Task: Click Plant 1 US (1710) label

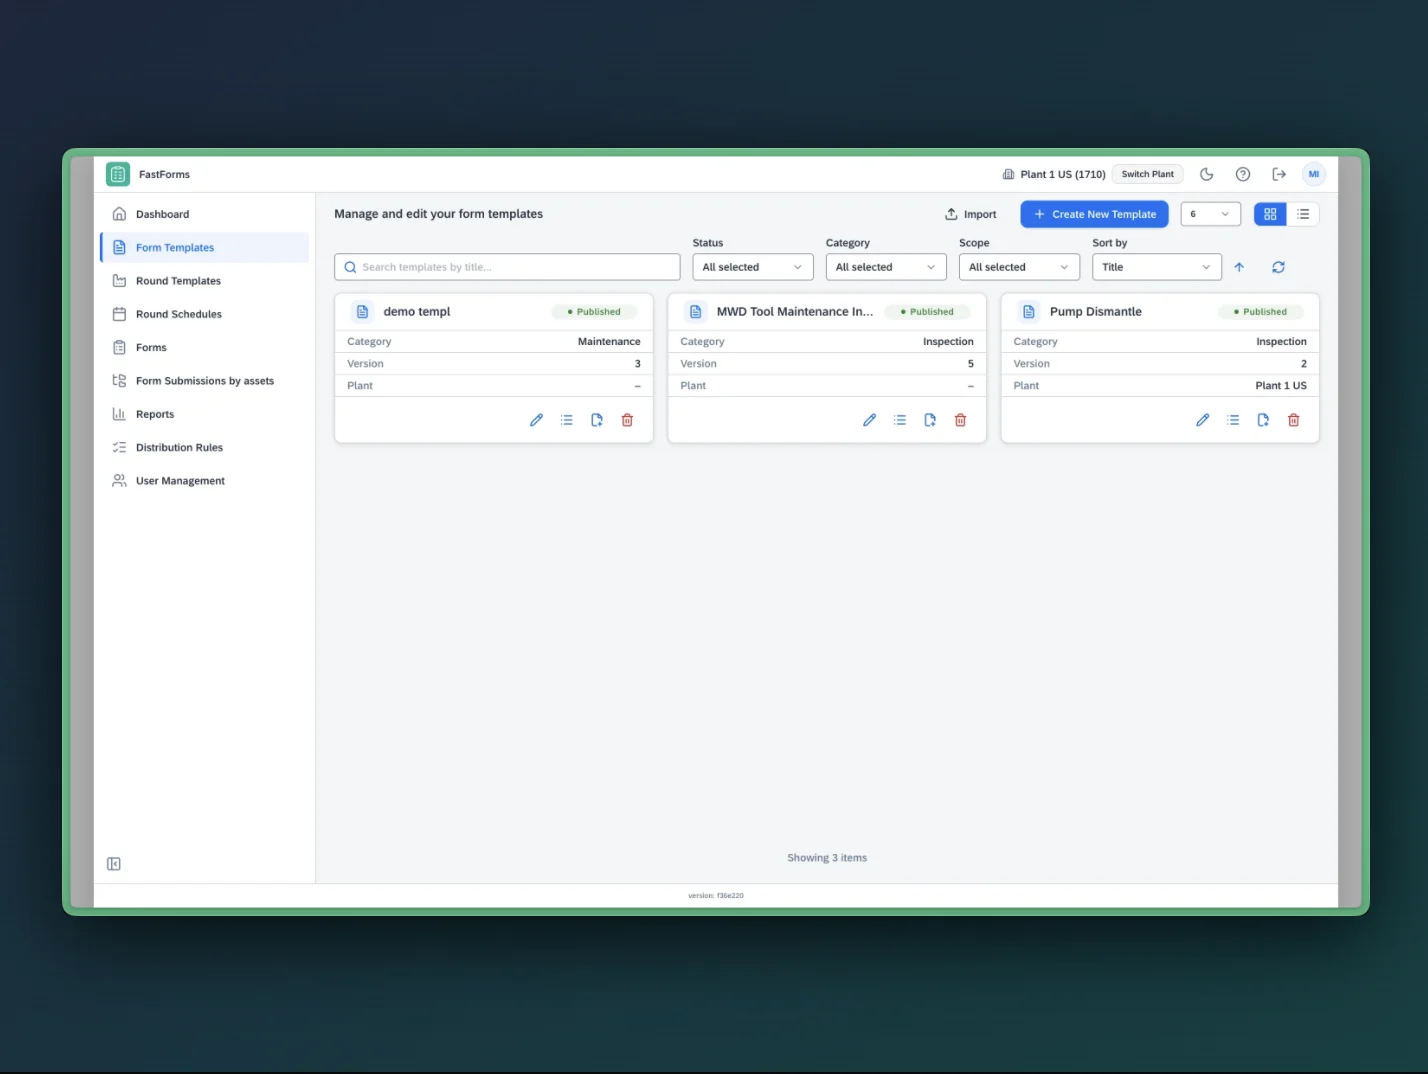Action: 1062,174
